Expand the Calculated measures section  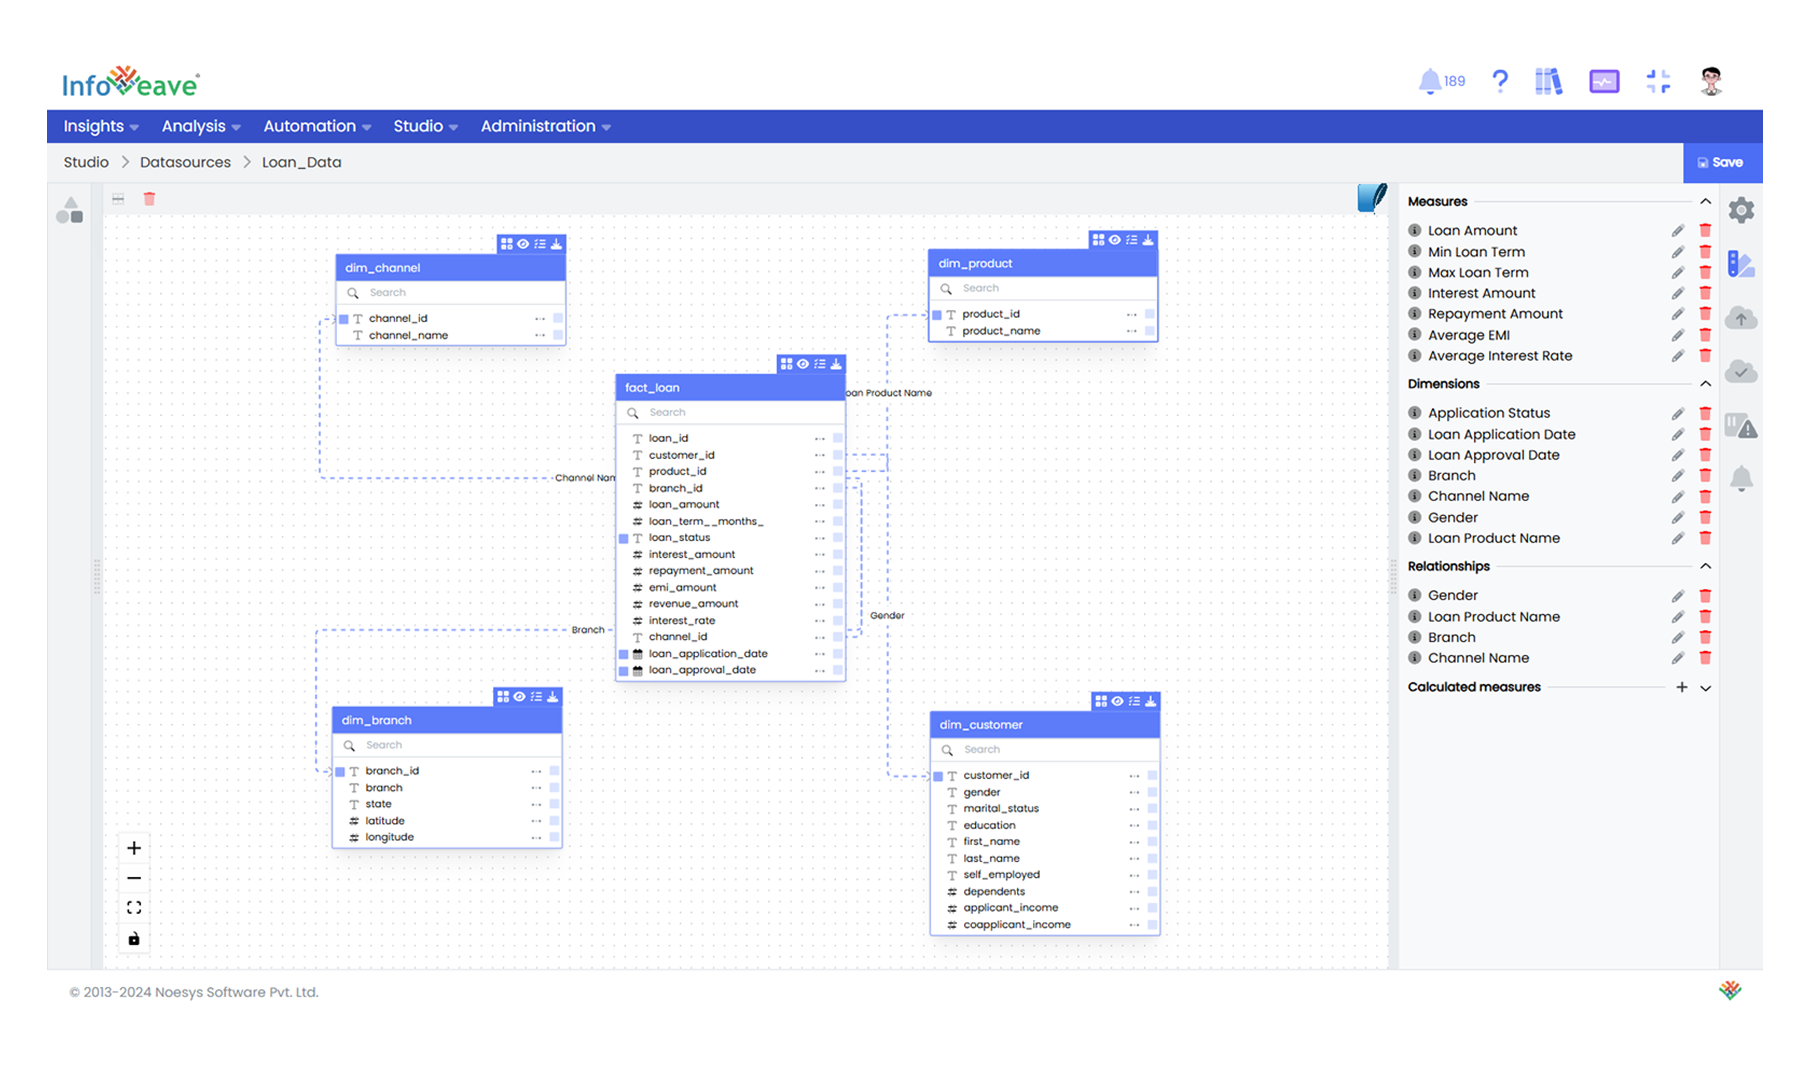pyautogui.click(x=1705, y=688)
